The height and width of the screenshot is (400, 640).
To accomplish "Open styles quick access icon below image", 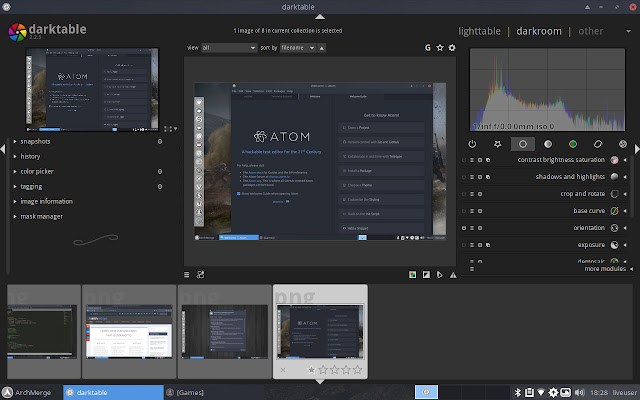I will pos(200,275).
